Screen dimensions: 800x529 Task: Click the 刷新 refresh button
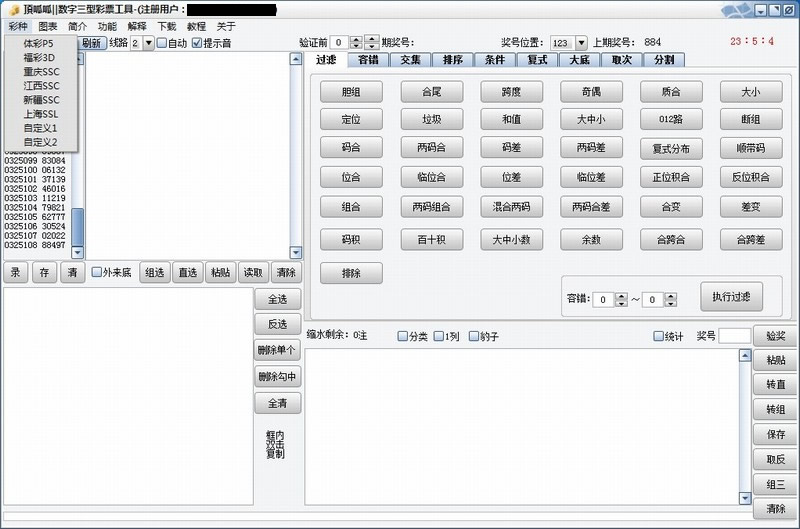tap(91, 43)
